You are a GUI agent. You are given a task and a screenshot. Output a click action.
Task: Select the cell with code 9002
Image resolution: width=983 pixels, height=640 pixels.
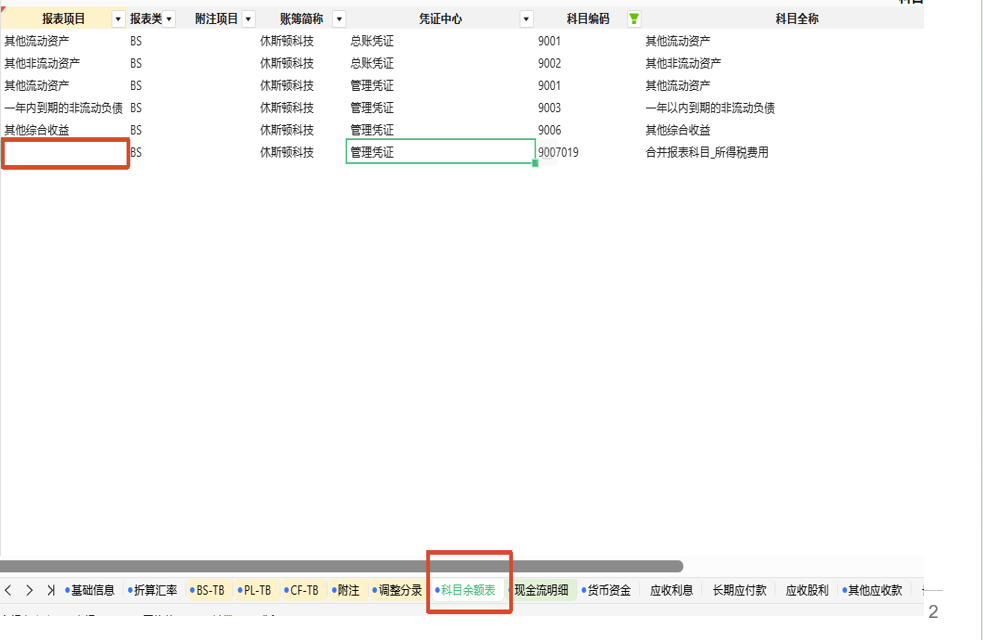(549, 63)
